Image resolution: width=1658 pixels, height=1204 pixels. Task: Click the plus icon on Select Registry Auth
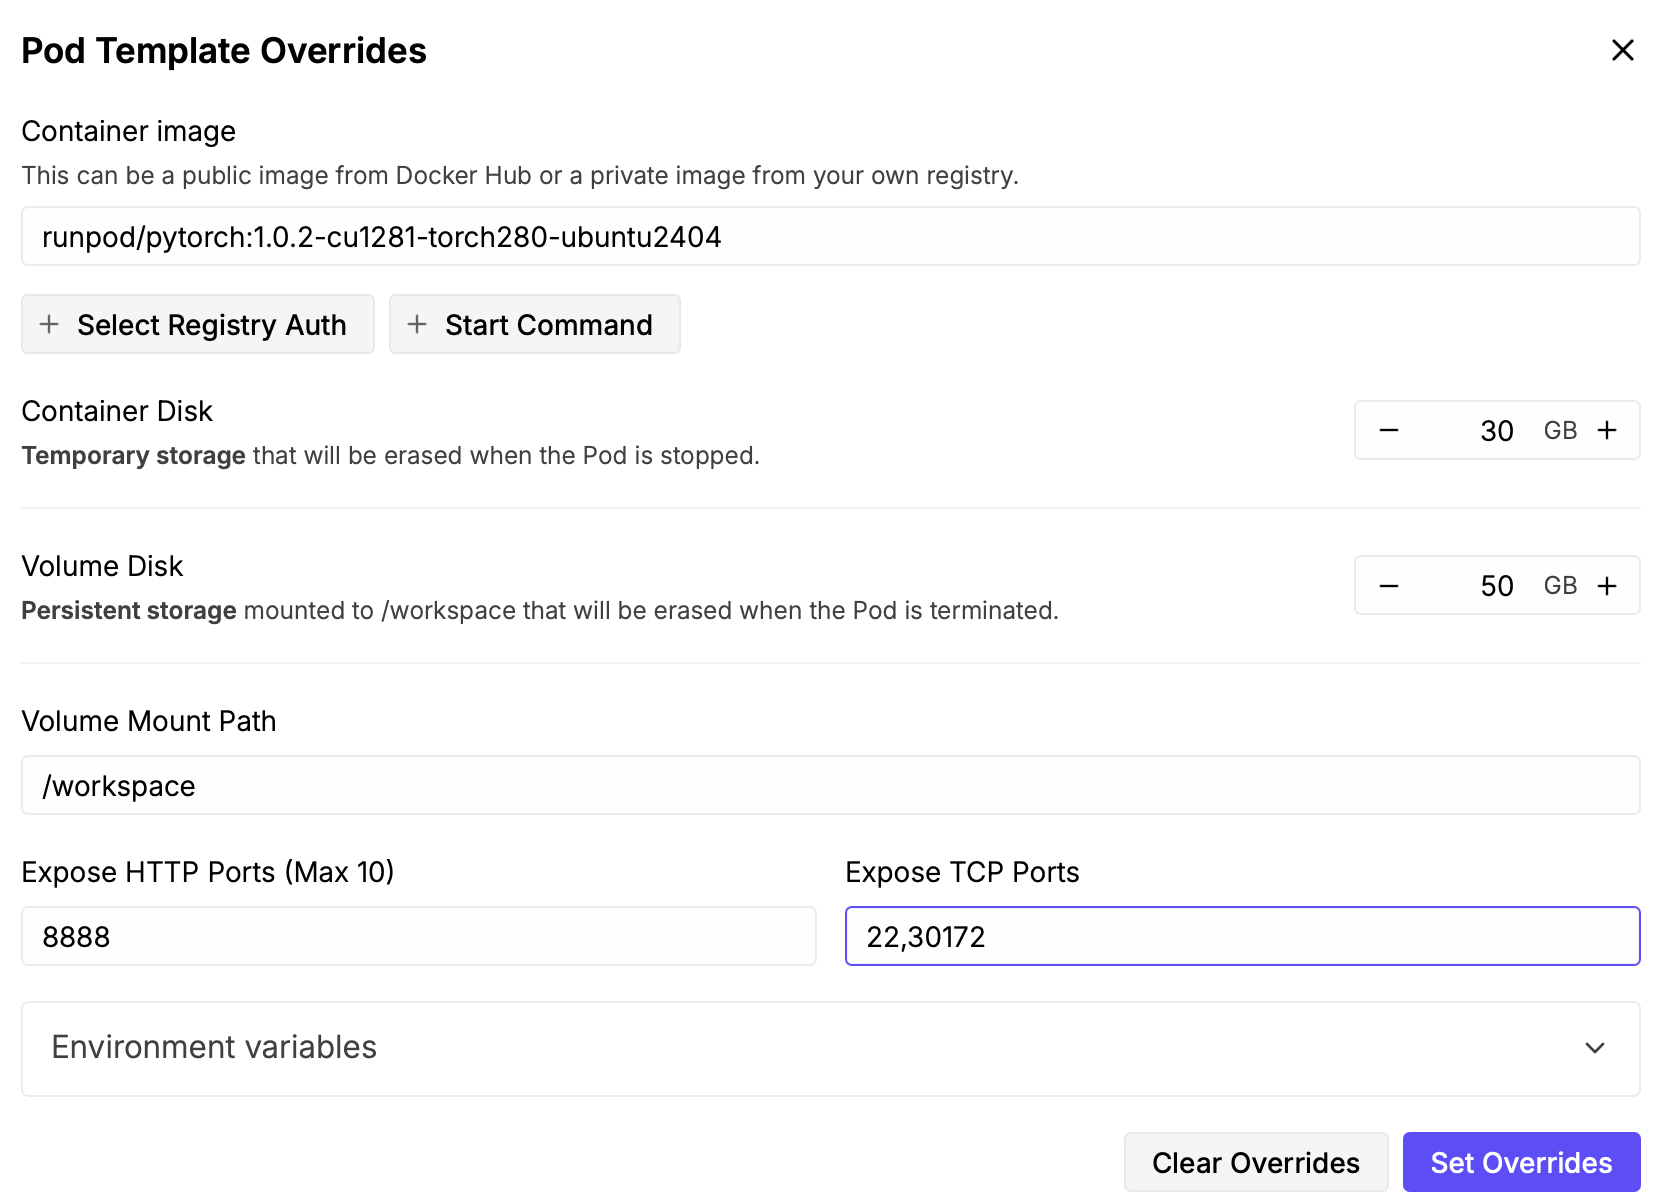coord(49,324)
